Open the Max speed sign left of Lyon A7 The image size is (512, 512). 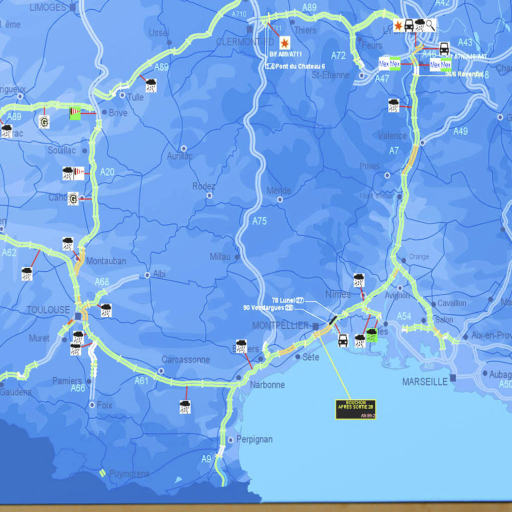tap(390, 64)
